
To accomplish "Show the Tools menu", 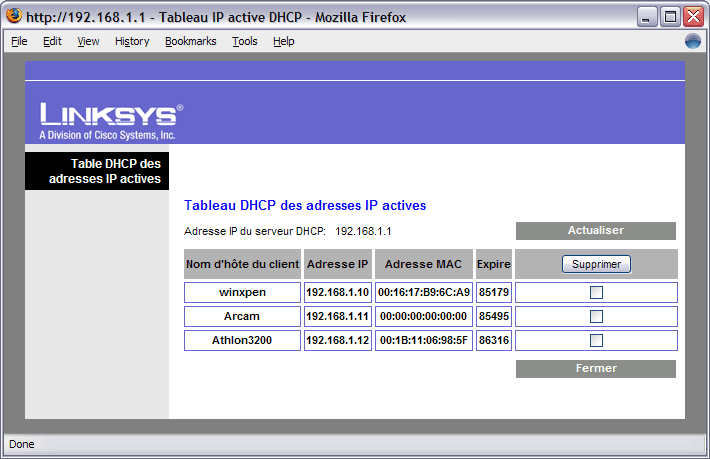I will click(x=244, y=41).
